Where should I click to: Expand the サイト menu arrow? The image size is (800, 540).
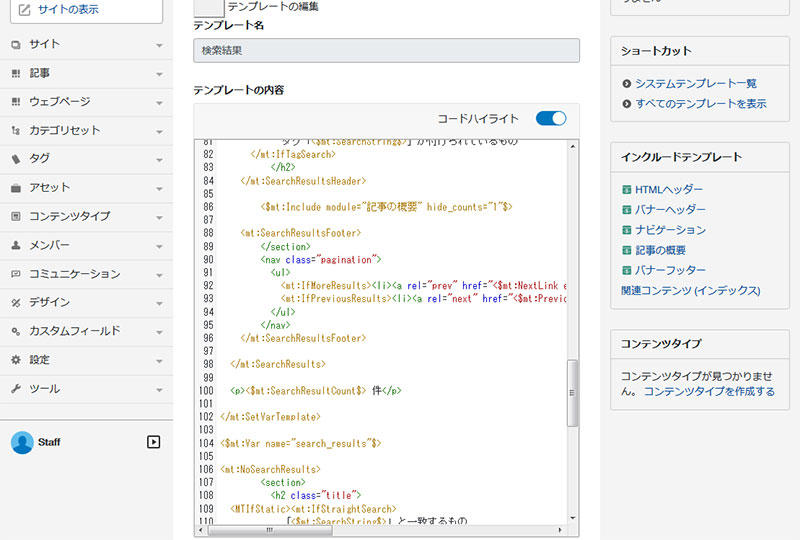pyautogui.click(x=159, y=45)
